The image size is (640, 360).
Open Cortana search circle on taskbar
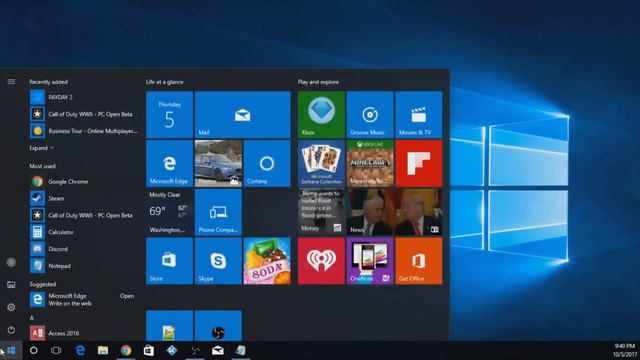tap(33, 350)
